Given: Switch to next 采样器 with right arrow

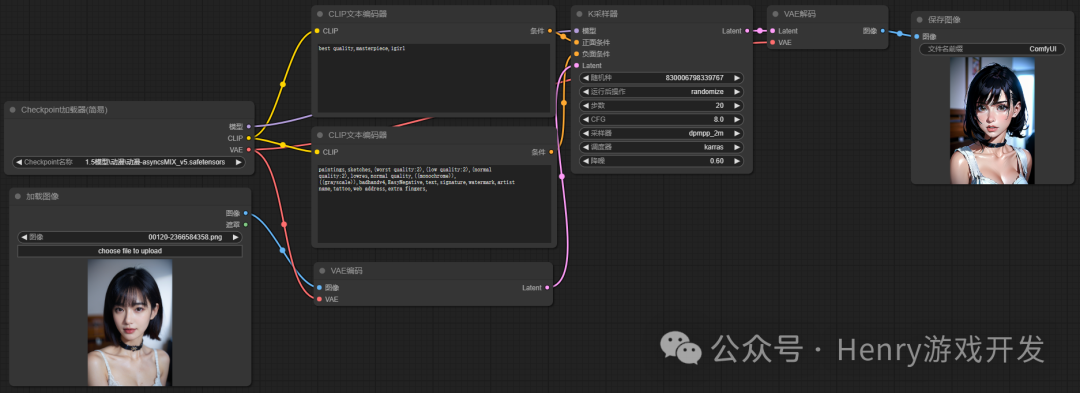Looking at the screenshot, I should 738,134.
